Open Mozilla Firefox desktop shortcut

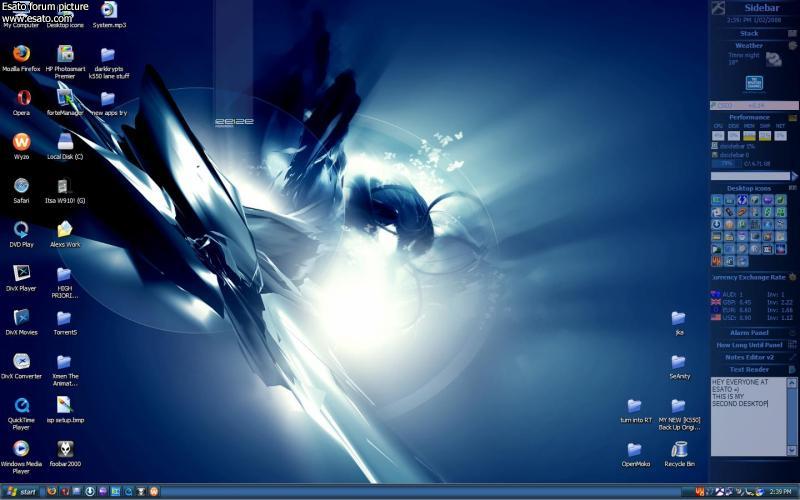pyautogui.click(x=21, y=59)
